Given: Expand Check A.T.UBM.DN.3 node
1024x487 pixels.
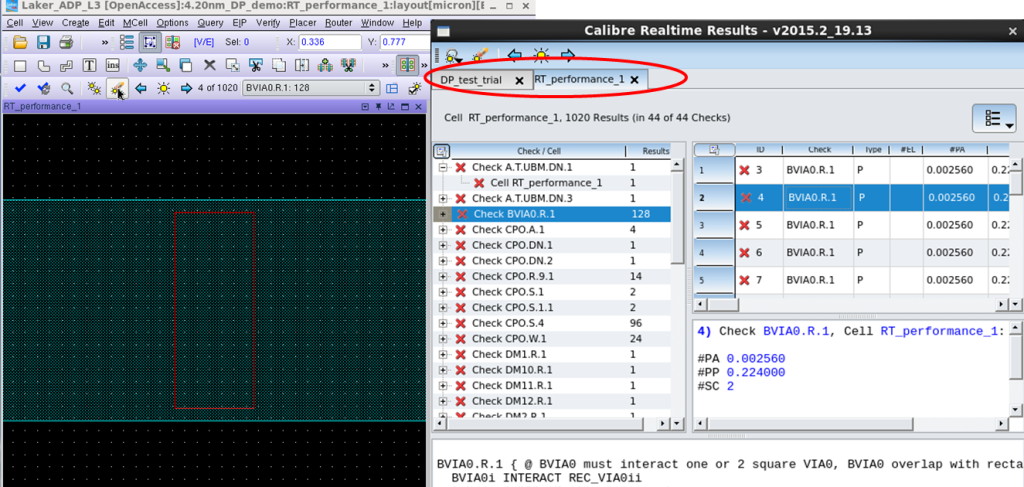Looking at the screenshot, I should point(443,198).
